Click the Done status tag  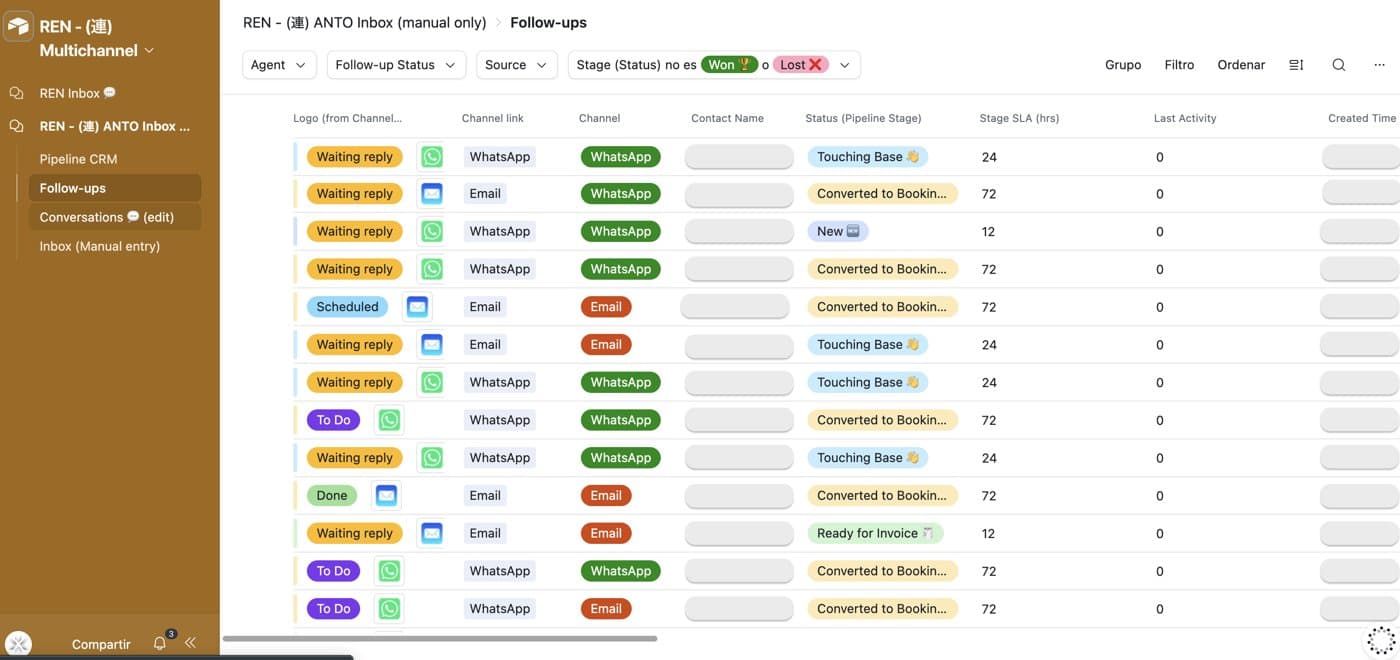pos(332,495)
